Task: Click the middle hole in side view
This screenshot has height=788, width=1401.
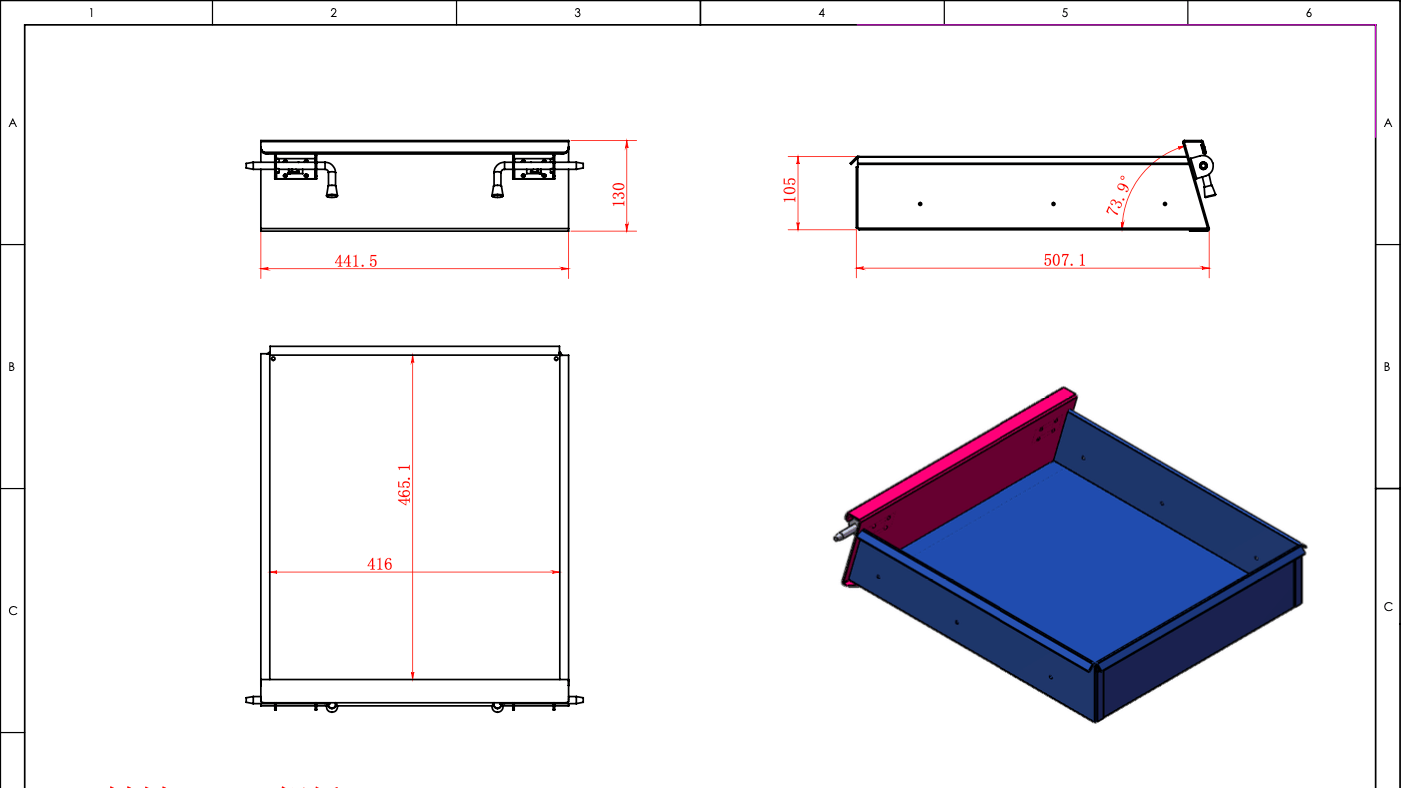Action: [x=1053, y=204]
